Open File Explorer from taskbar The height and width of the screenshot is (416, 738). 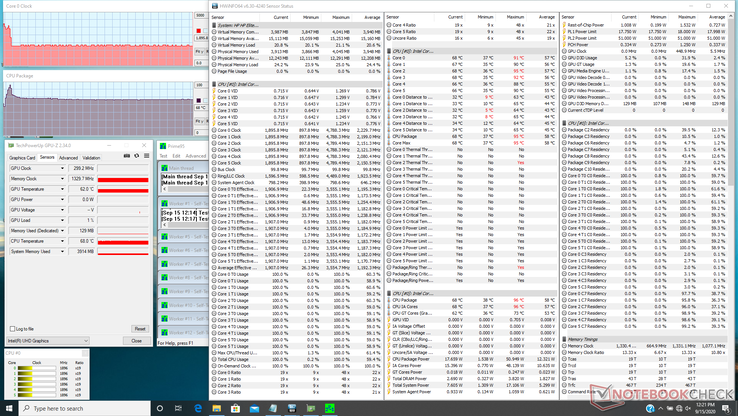point(217,408)
